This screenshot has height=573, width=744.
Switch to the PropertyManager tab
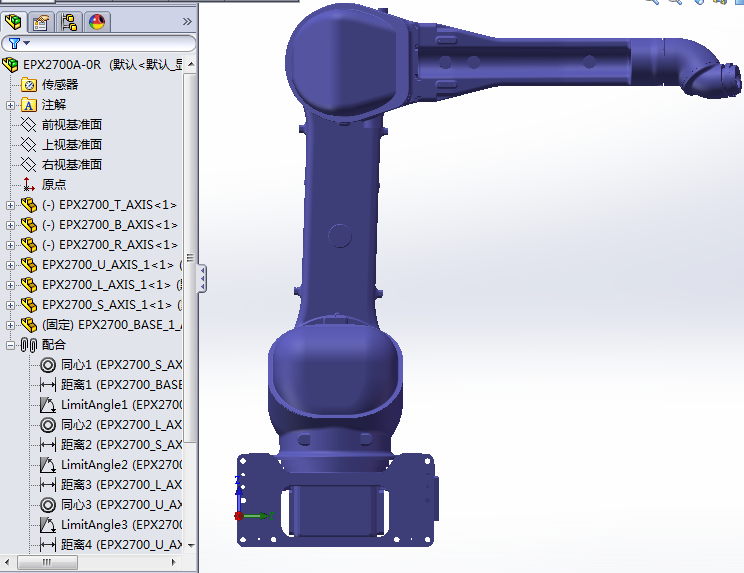41,22
